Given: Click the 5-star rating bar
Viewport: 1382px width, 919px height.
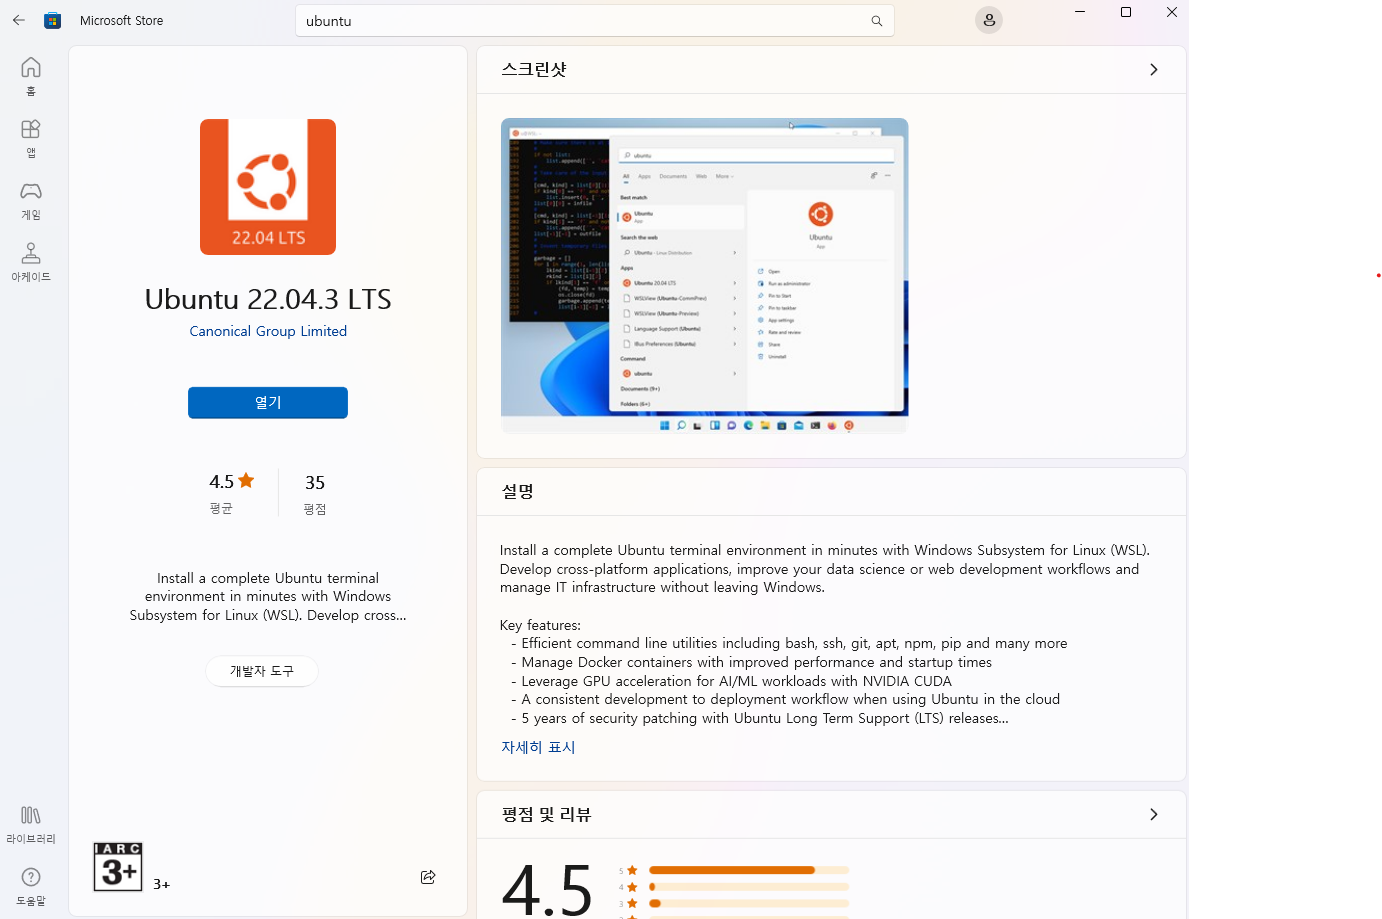Looking at the screenshot, I should [748, 870].
